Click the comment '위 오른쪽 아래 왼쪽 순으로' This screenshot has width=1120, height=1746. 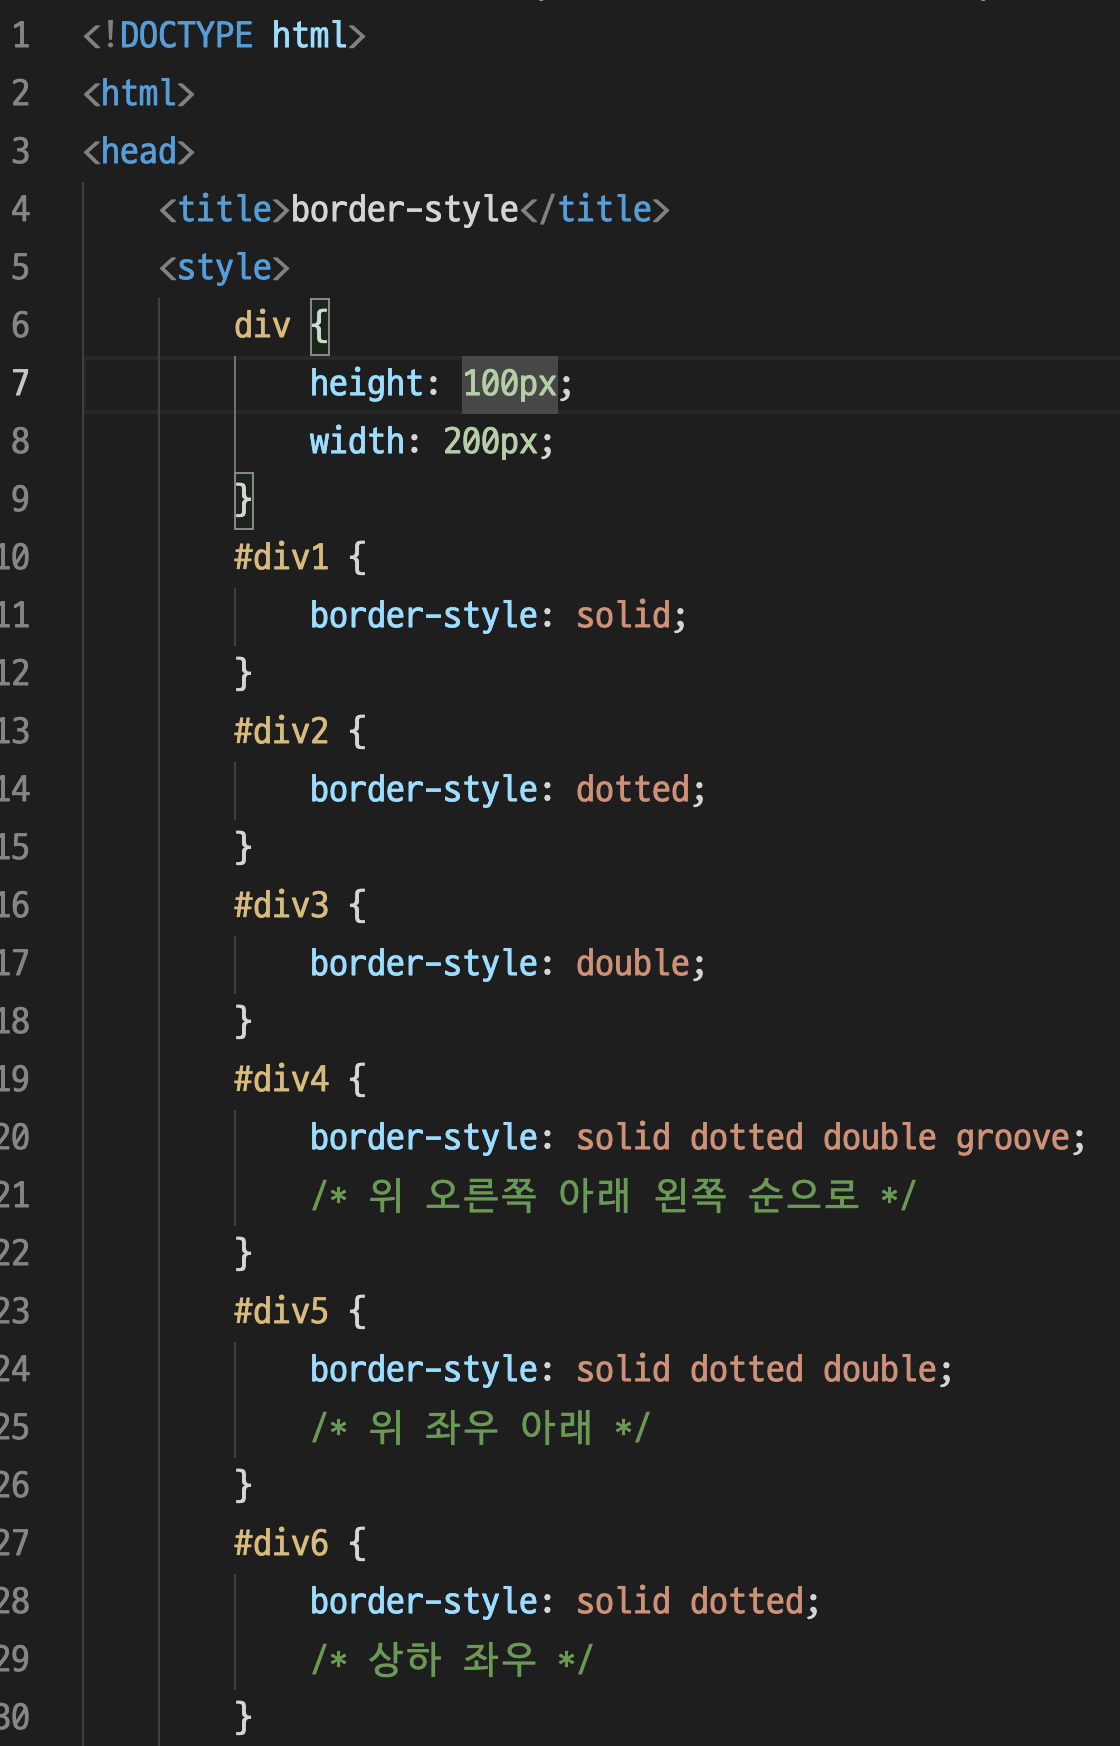pyautogui.click(x=613, y=1196)
